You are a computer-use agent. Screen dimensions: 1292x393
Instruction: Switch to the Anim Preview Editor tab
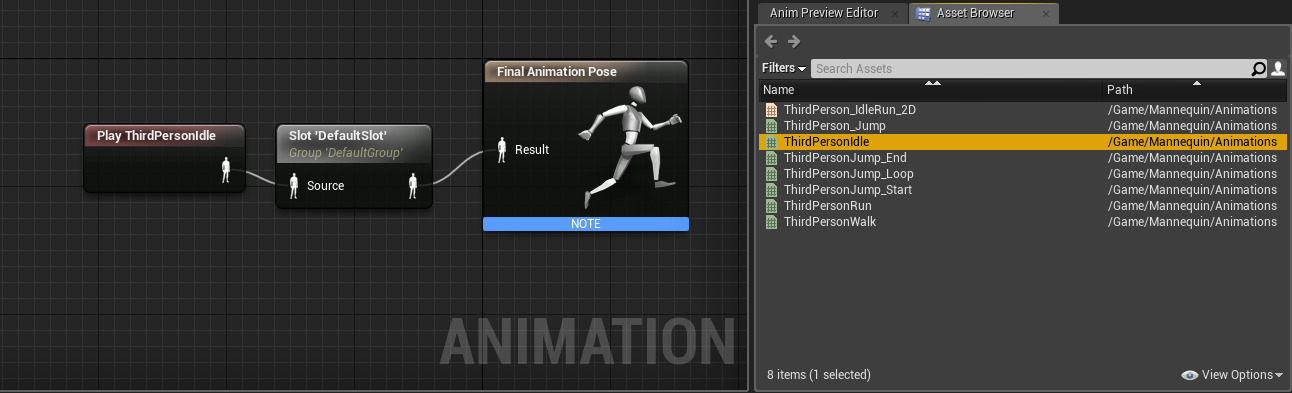pyautogui.click(x=824, y=13)
